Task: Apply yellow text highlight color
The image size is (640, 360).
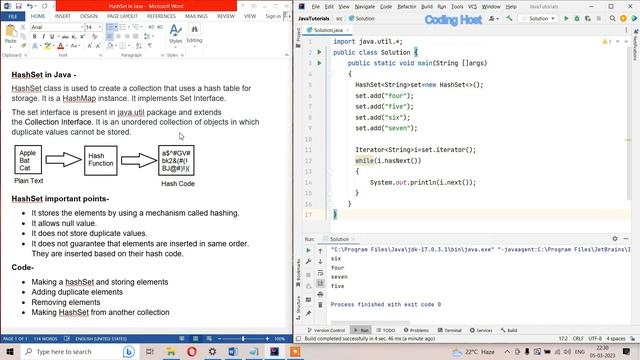Action: point(47,46)
